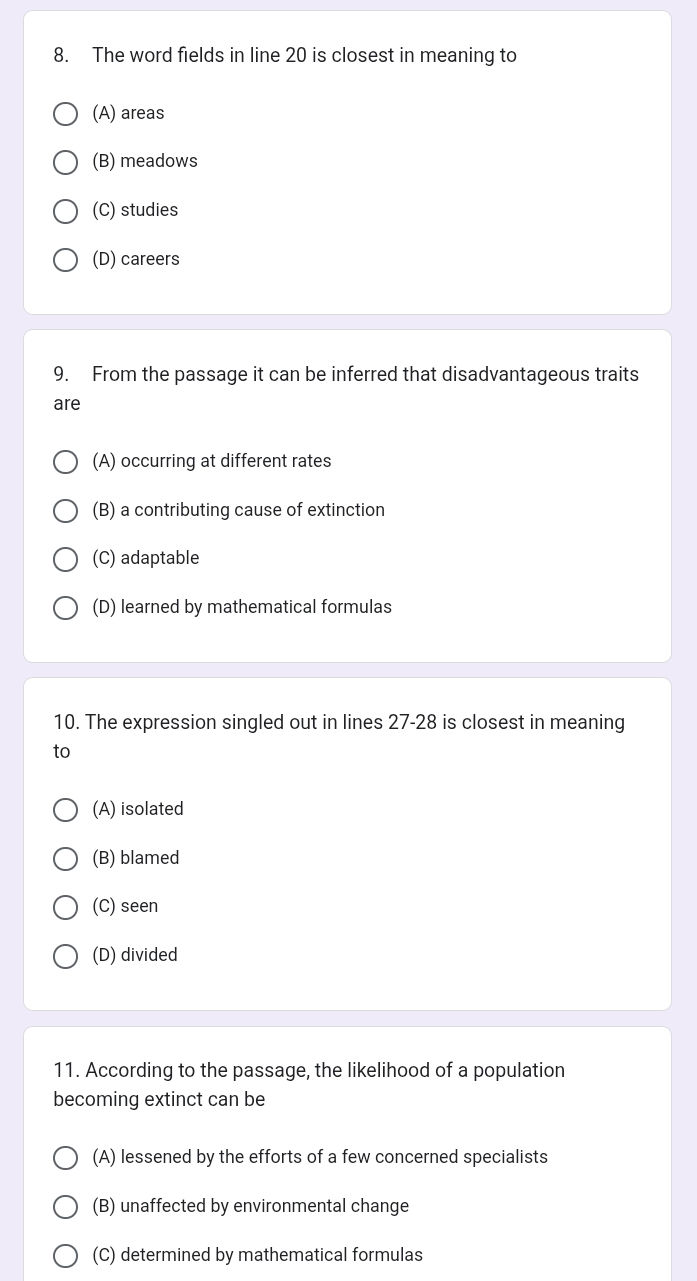This screenshot has width=697, height=1281.
Task: Select the (B) blamed option
Action: (x=65, y=859)
